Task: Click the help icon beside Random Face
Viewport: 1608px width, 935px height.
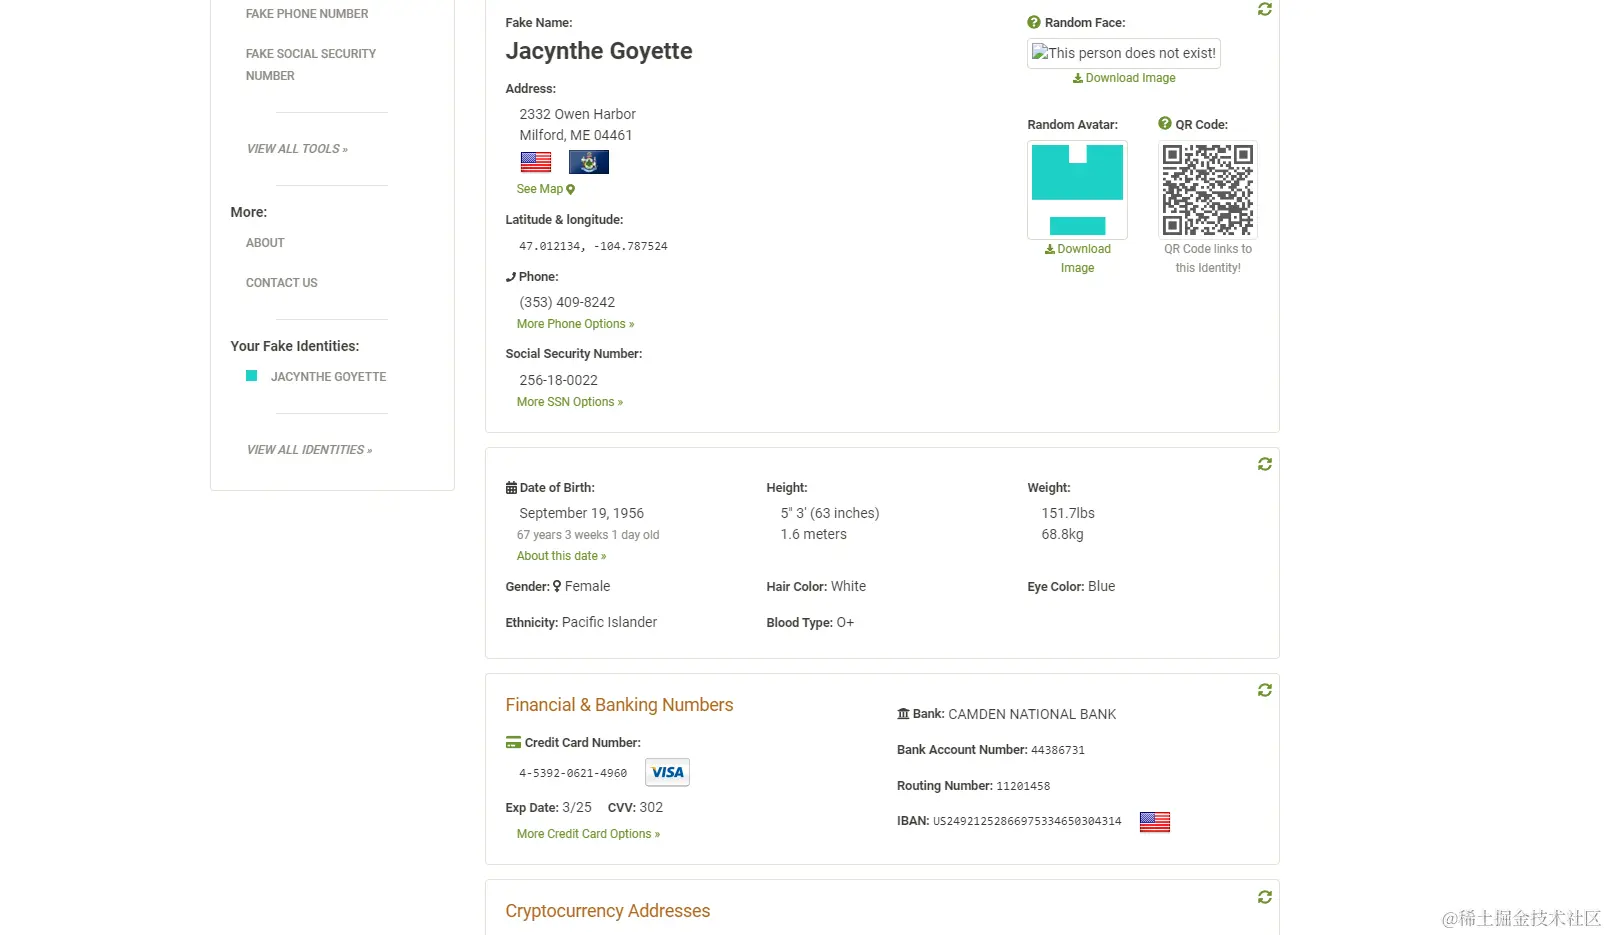Action: (x=1034, y=22)
